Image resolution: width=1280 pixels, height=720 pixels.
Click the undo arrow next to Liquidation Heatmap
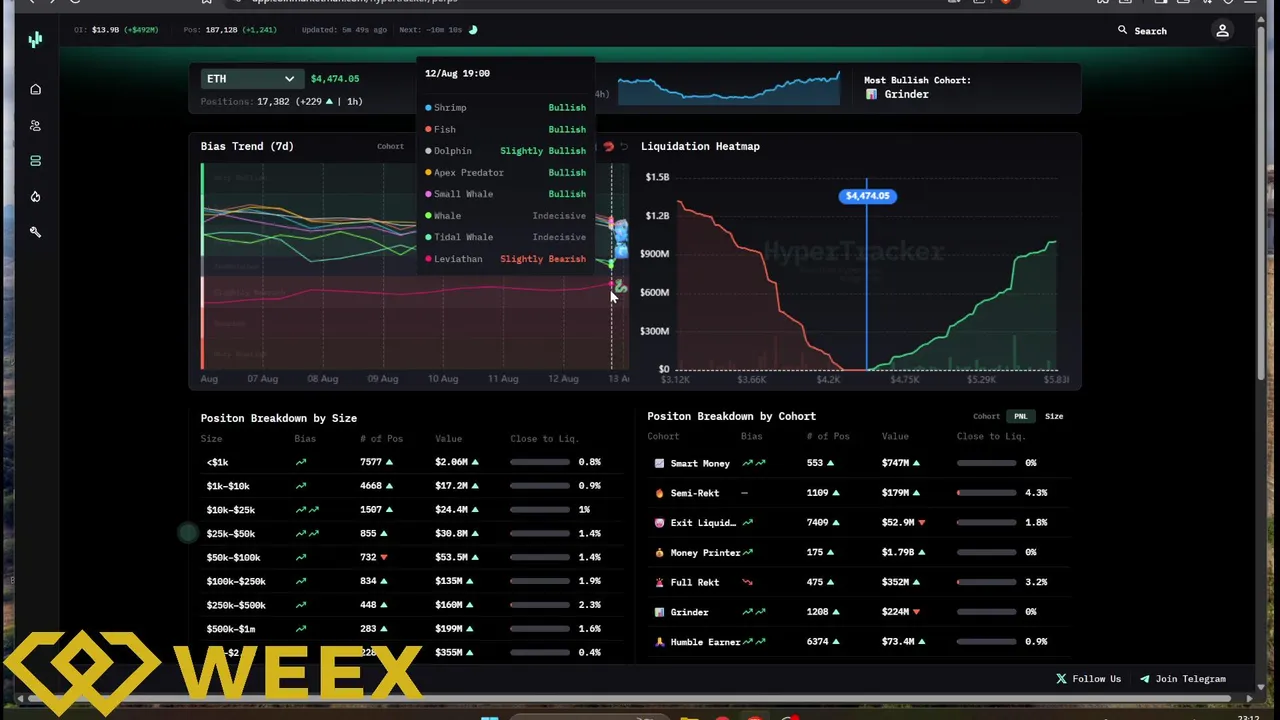click(624, 147)
